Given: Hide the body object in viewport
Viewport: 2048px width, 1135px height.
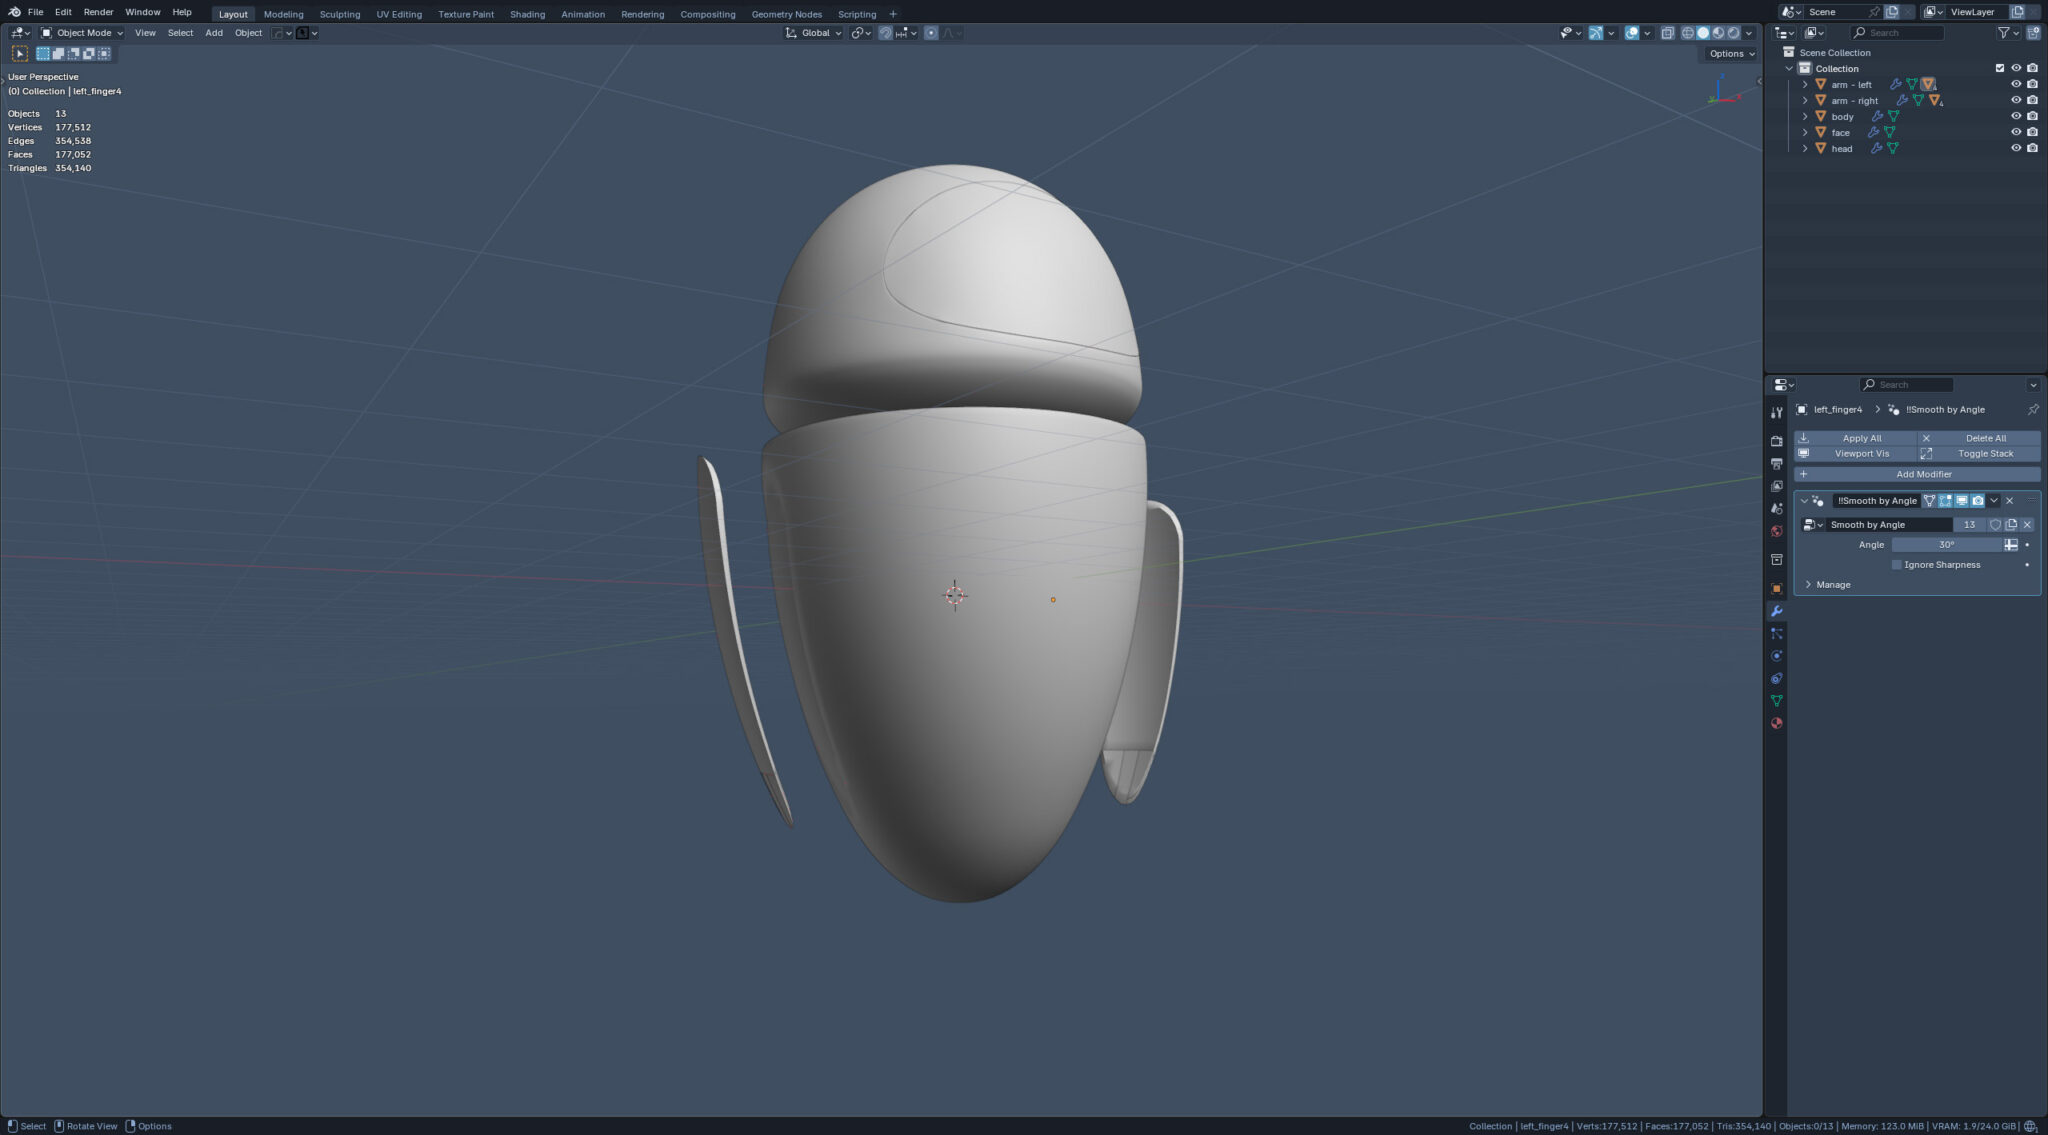Looking at the screenshot, I should point(2015,117).
